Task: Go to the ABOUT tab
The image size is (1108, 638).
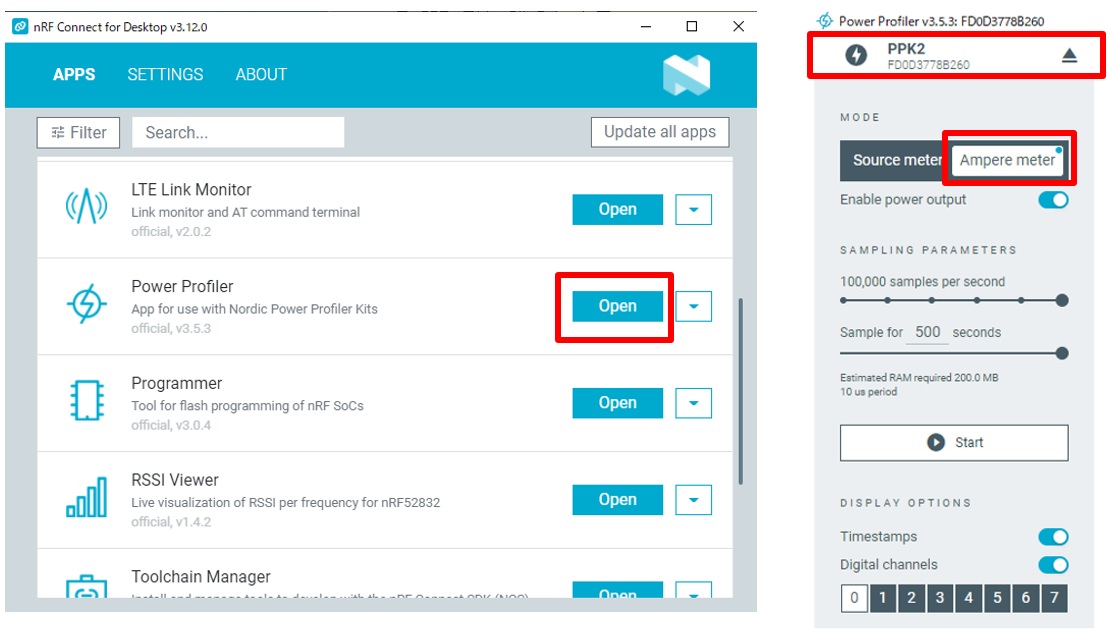Action: (261, 75)
